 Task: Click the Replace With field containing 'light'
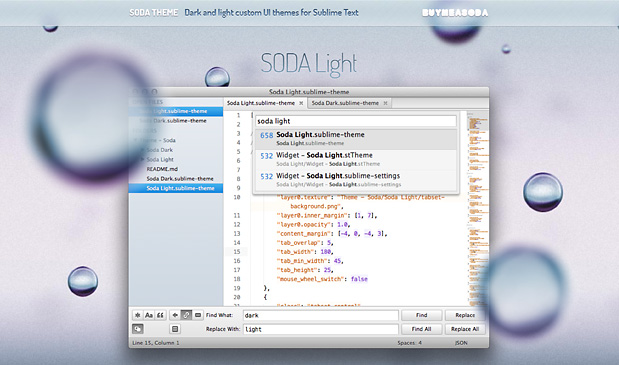pyautogui.click(x=321, y=329)
